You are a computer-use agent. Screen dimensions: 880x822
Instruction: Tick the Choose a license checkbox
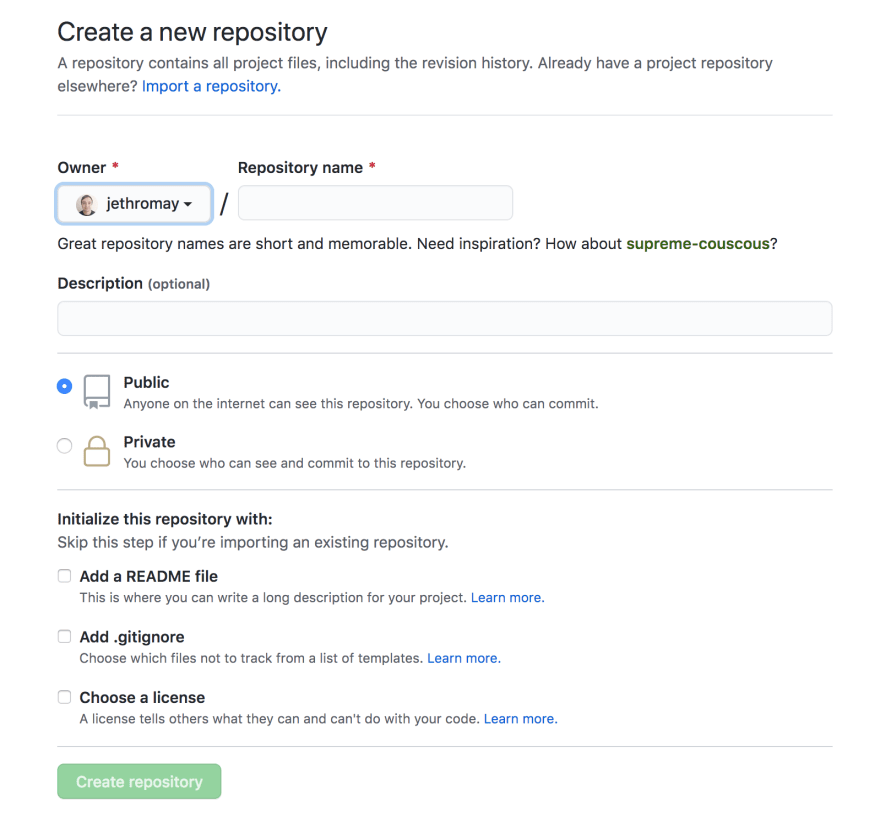tap(65, 697)
